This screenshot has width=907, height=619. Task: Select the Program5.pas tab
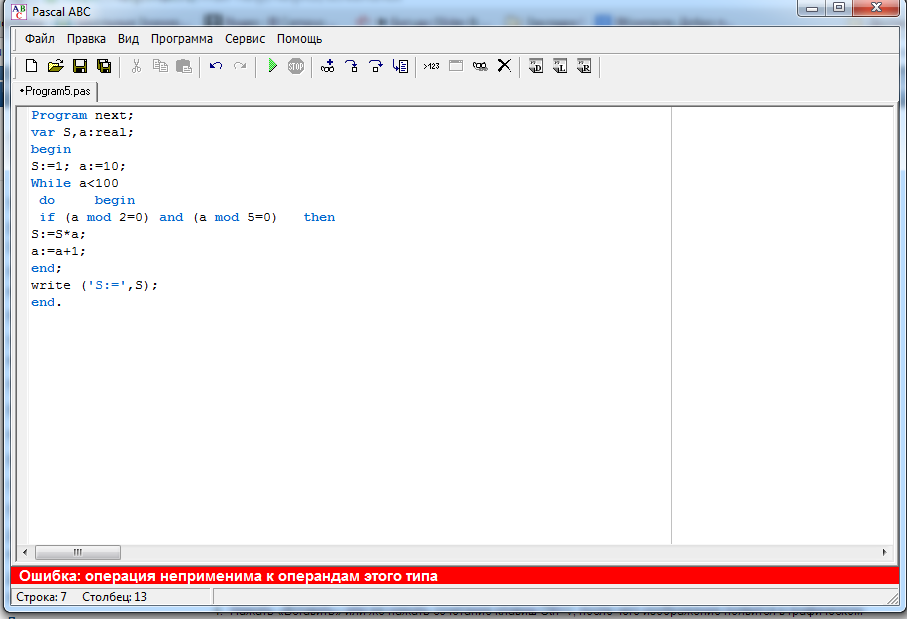tap(57, 91)
